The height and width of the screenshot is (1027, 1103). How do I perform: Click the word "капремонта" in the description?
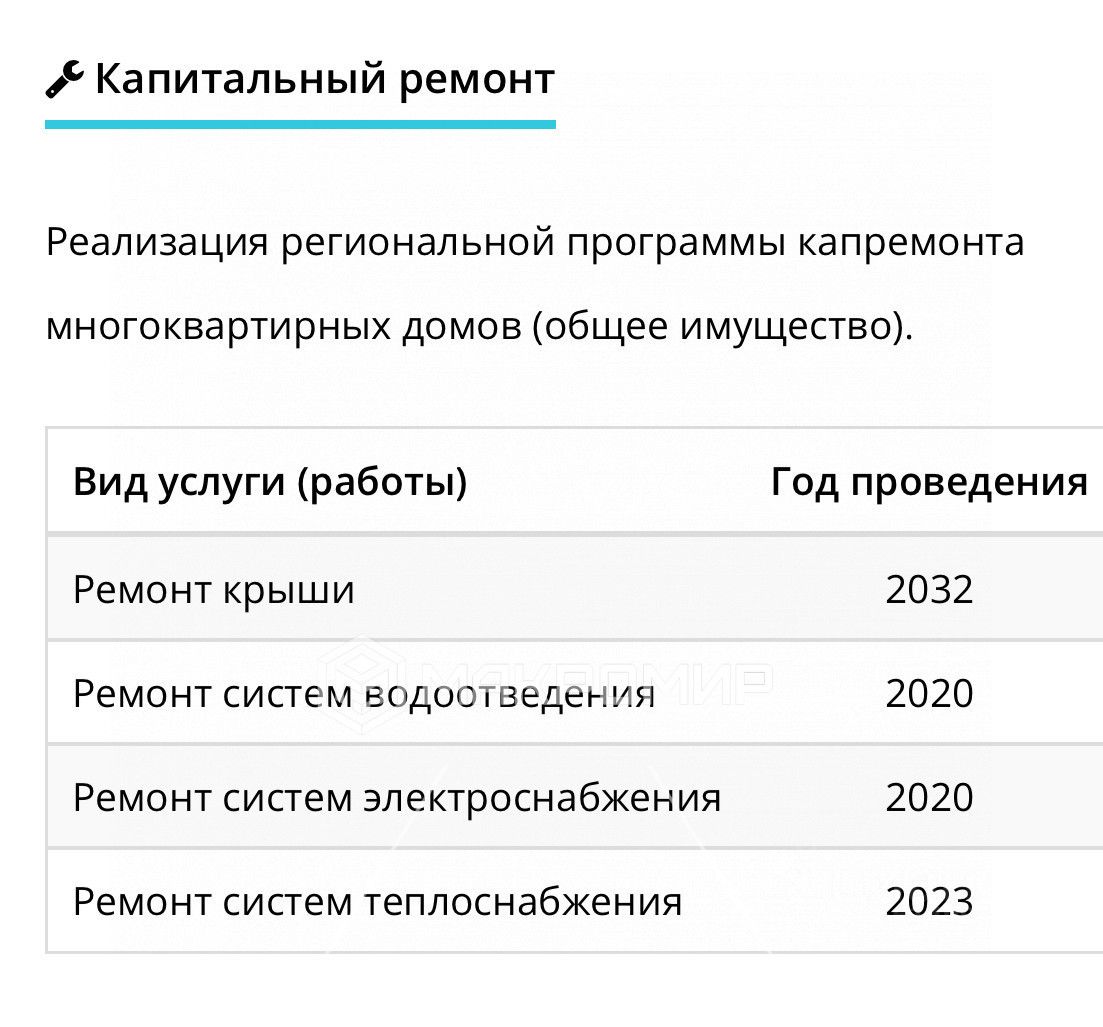[x=911, y=242]
